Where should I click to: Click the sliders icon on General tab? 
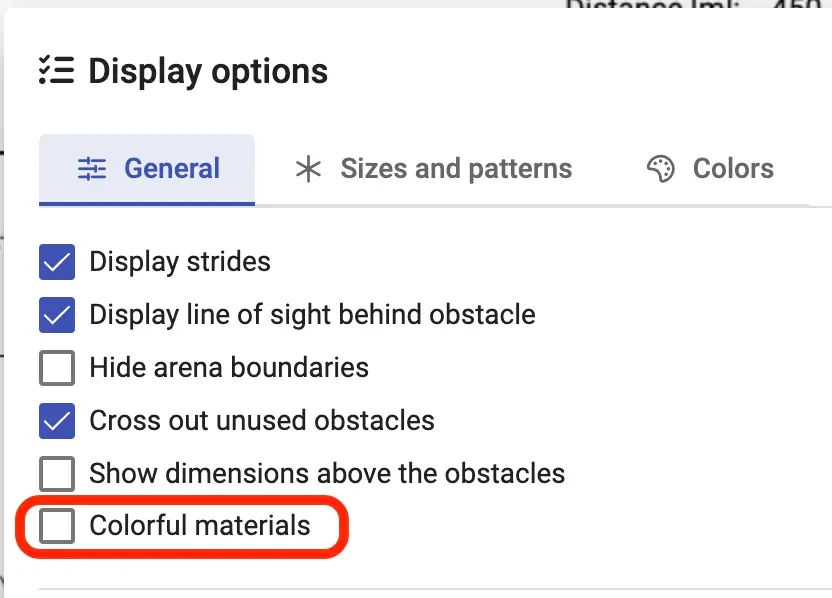coord(92,169)
